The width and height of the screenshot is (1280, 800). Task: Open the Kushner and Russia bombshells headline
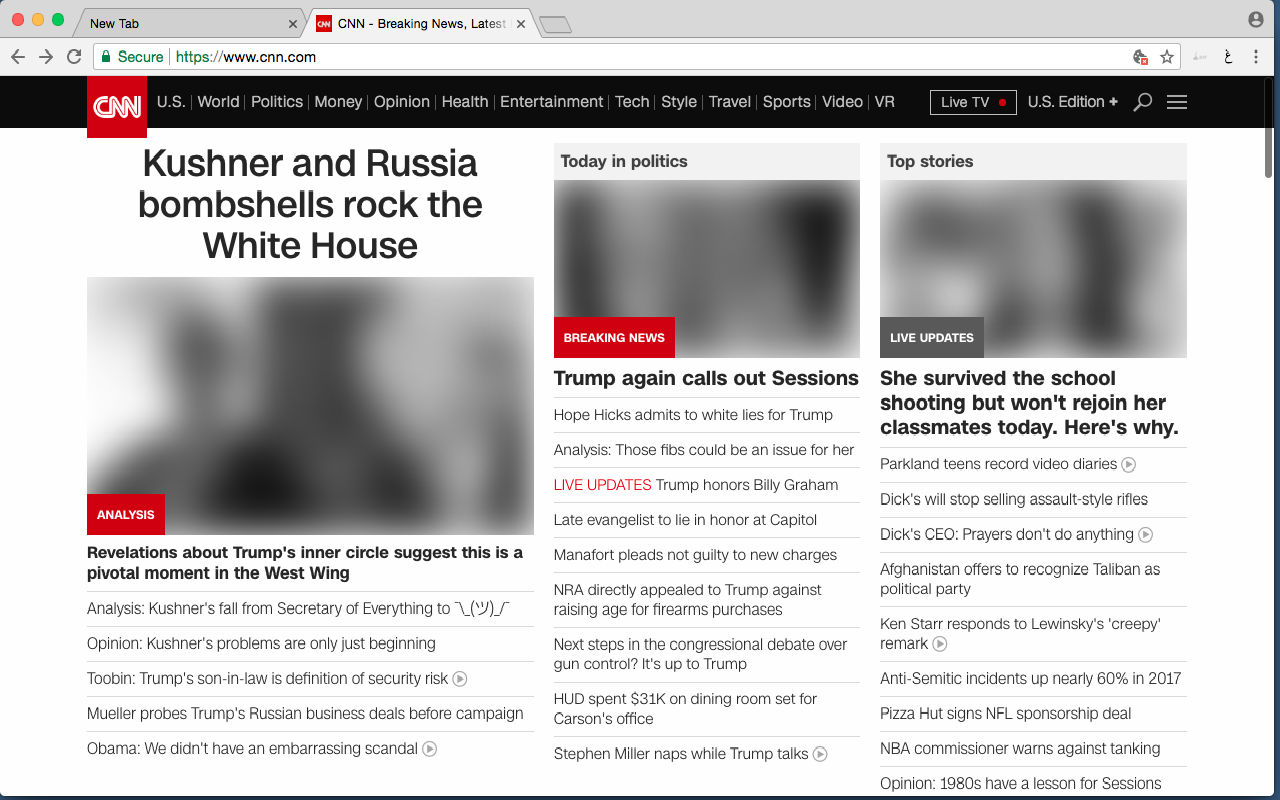(x=310, y=204)
